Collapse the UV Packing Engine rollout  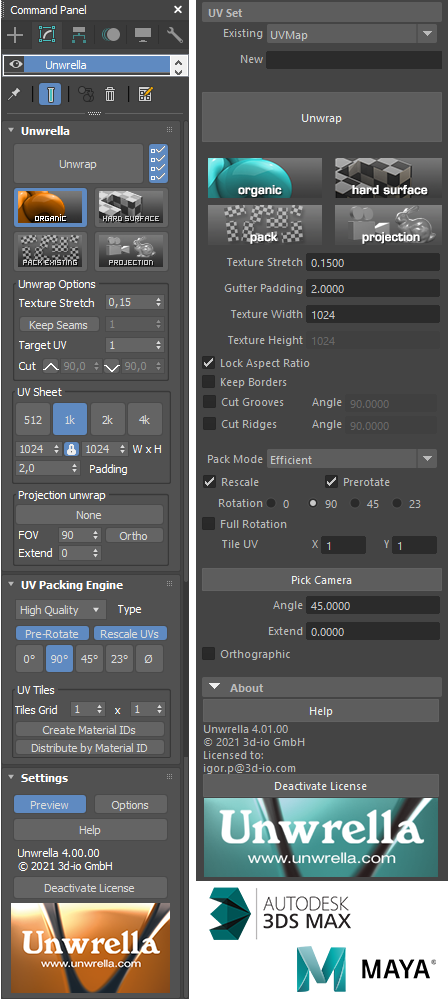11,584
